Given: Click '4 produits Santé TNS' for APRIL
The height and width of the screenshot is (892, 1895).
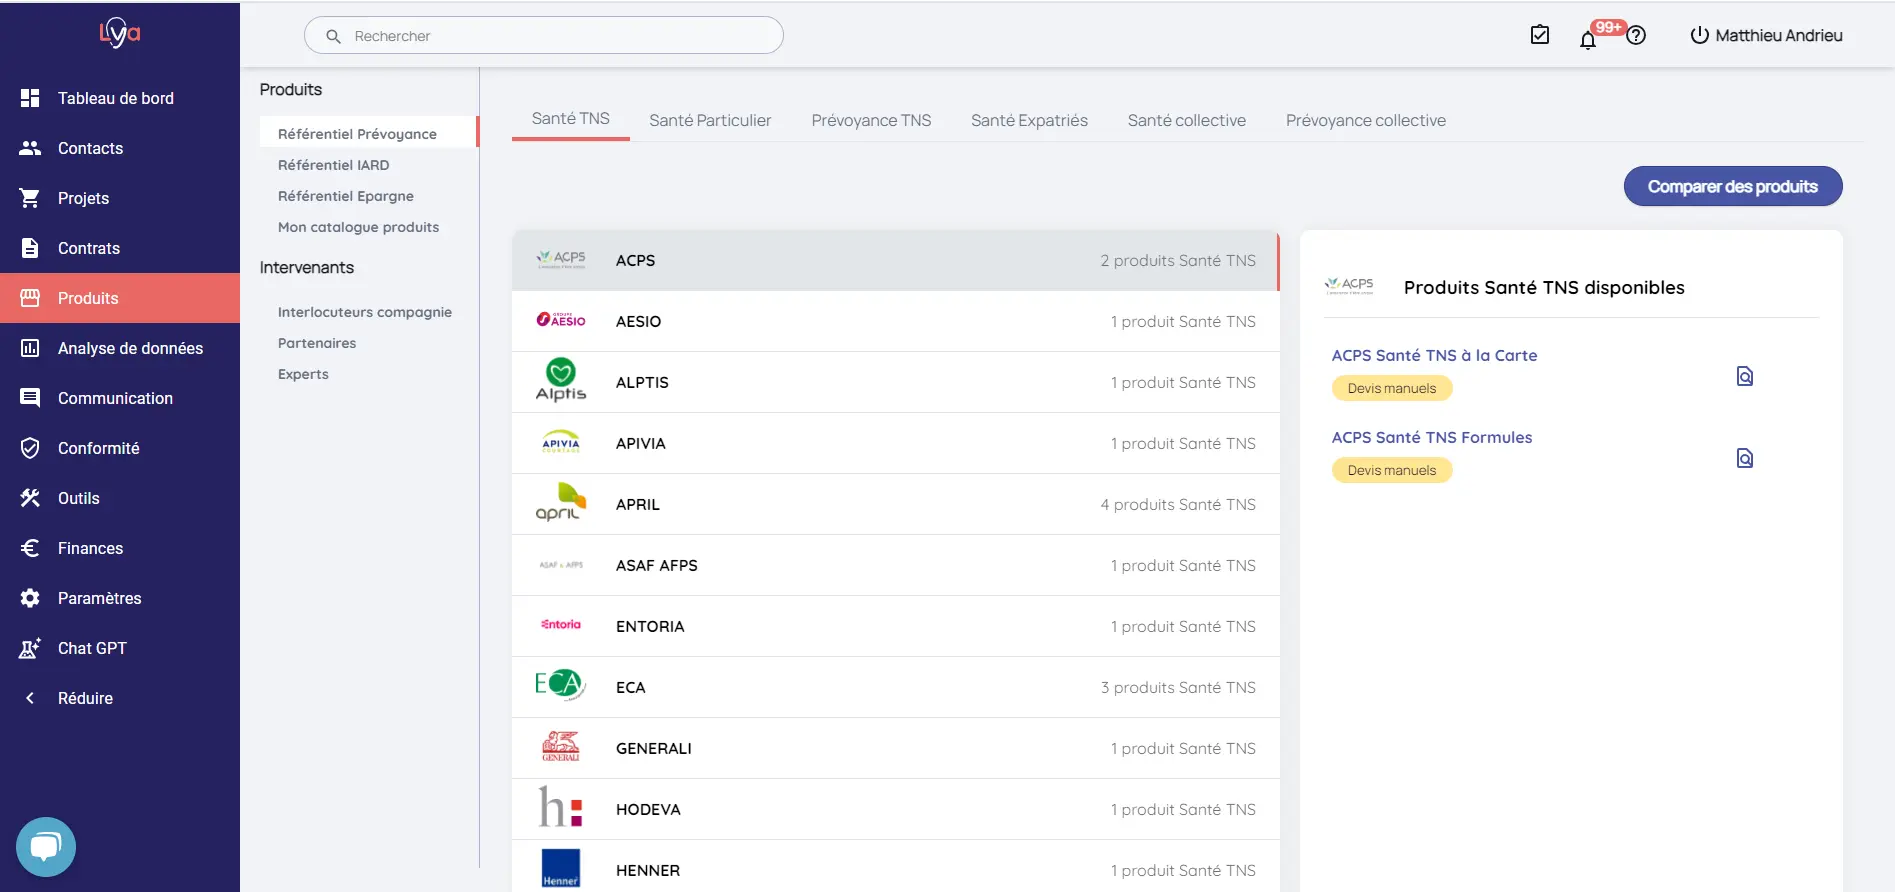Looking at the screenshot, I should (1178, 504).
